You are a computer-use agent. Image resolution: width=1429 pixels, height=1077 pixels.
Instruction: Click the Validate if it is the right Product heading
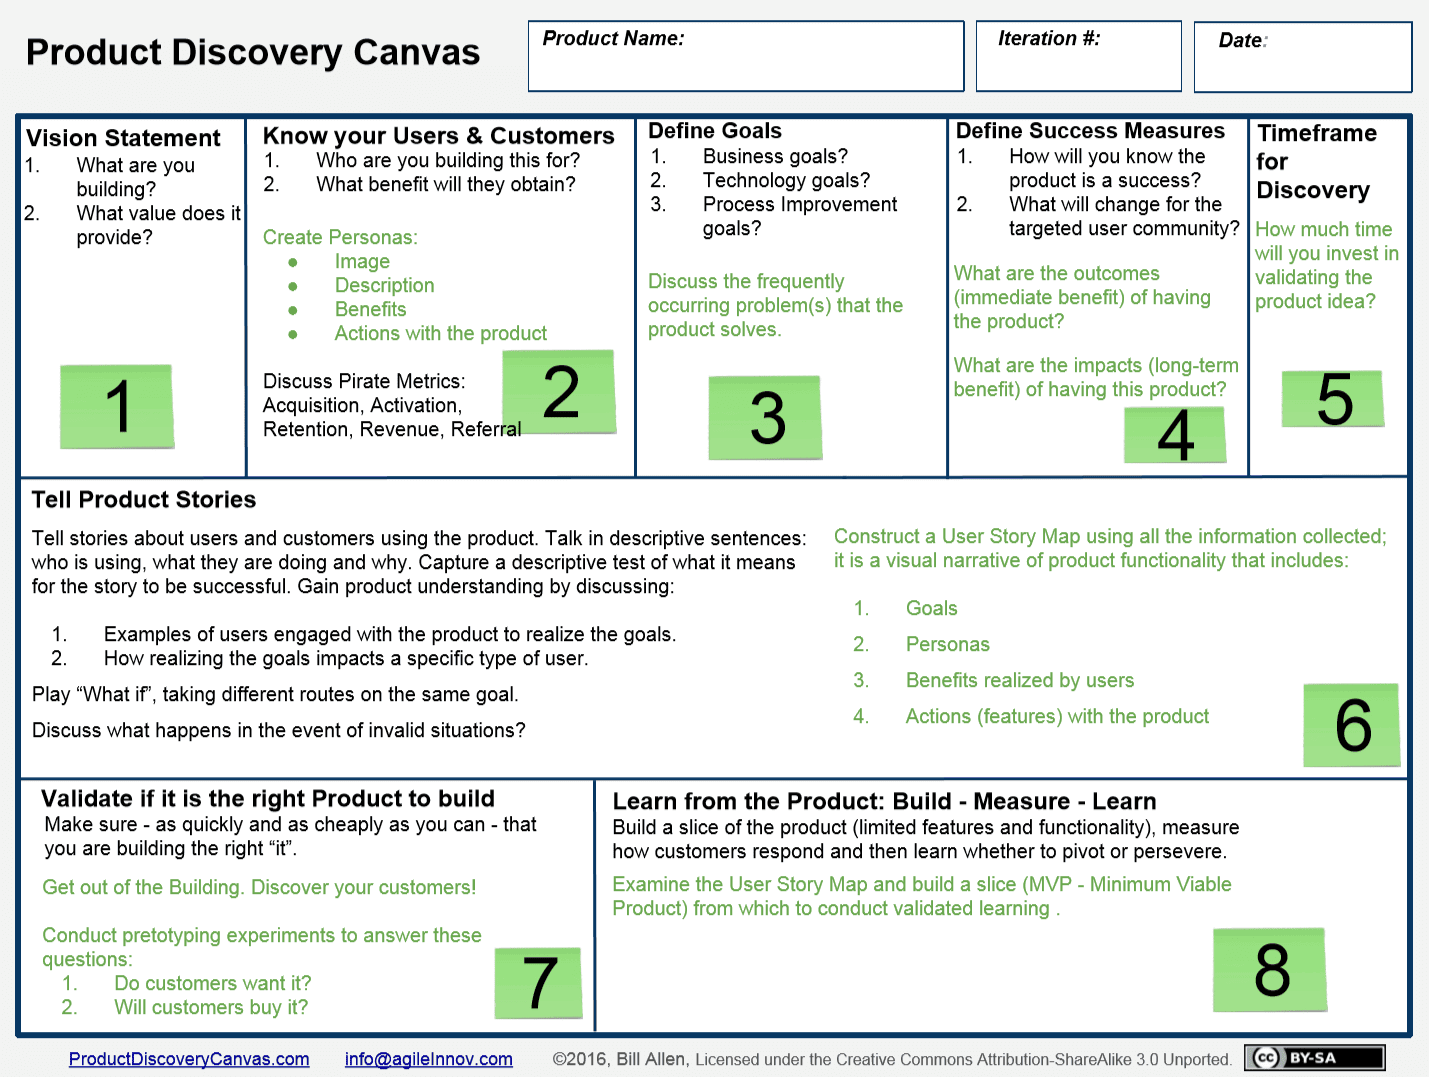[268, 798]
